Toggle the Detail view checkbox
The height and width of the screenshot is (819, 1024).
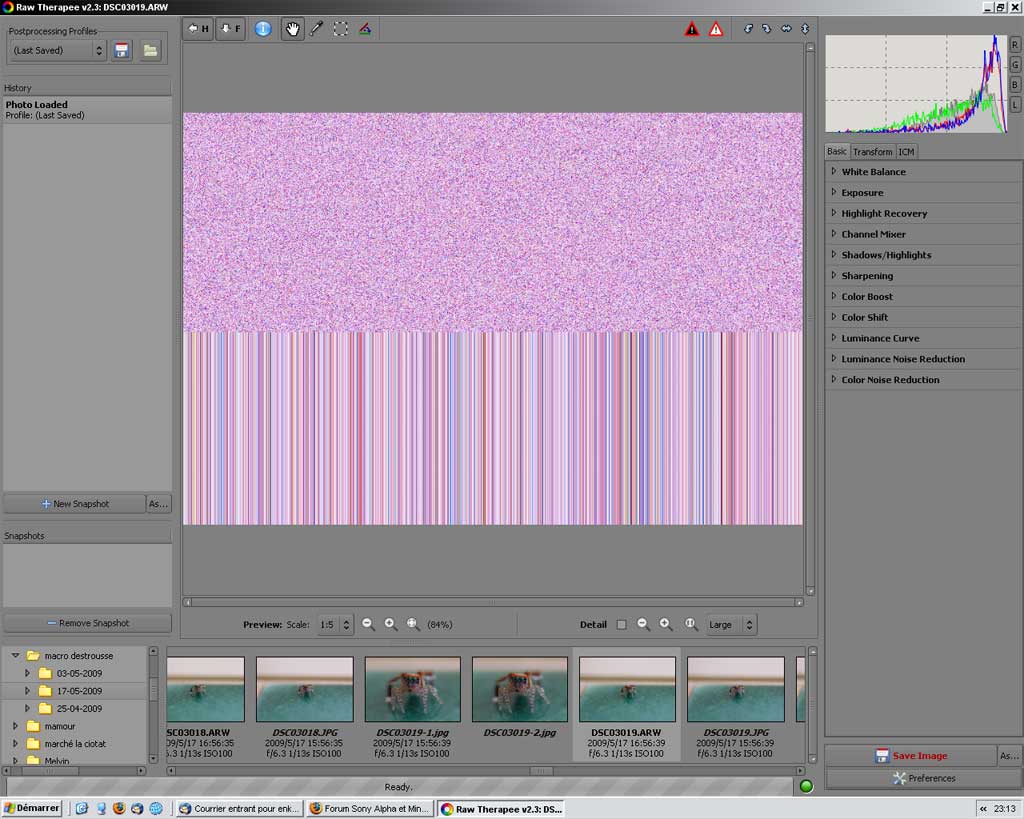coord(621,625)
